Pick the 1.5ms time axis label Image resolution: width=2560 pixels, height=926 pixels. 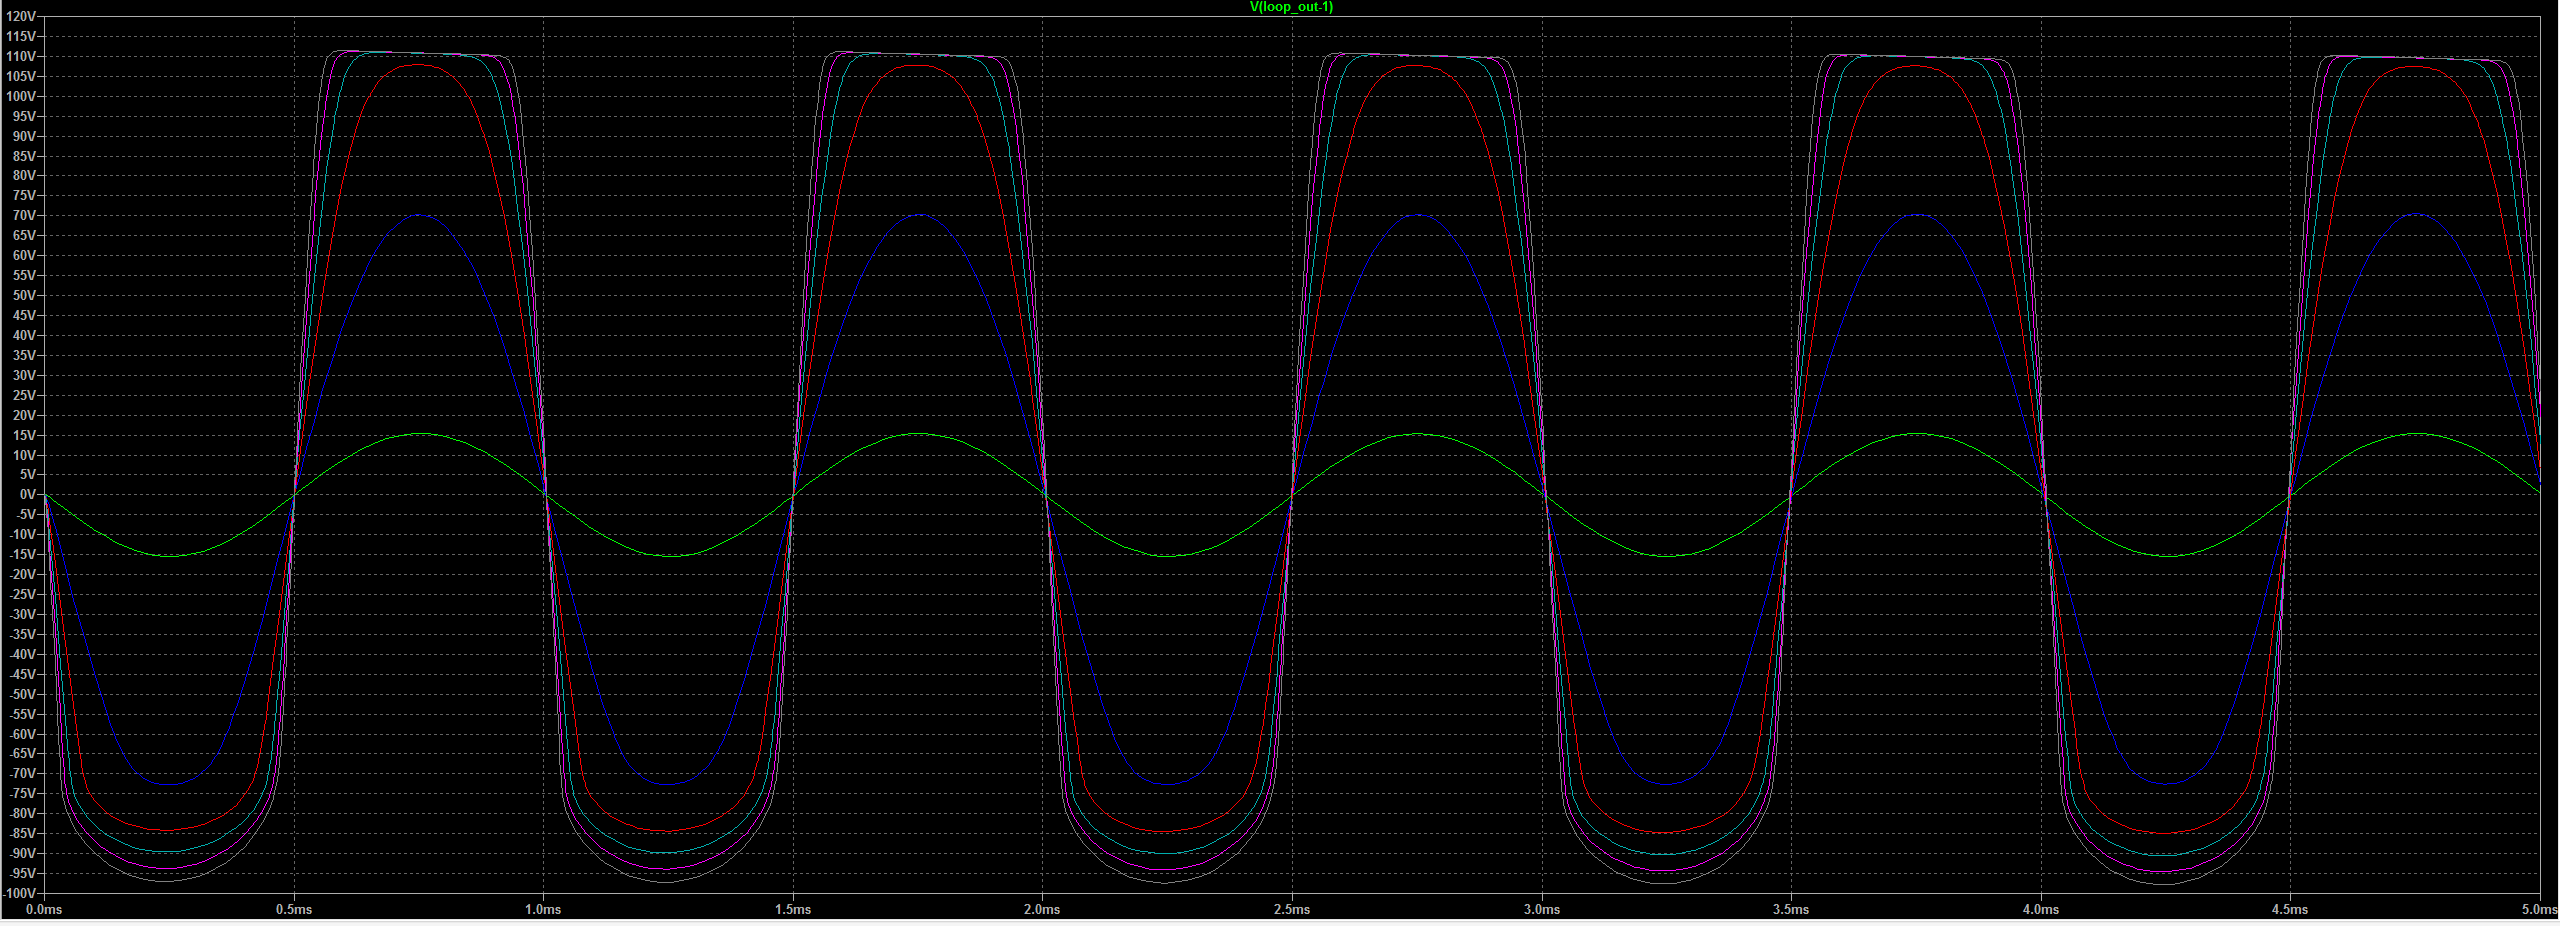[x=793, y=909]
